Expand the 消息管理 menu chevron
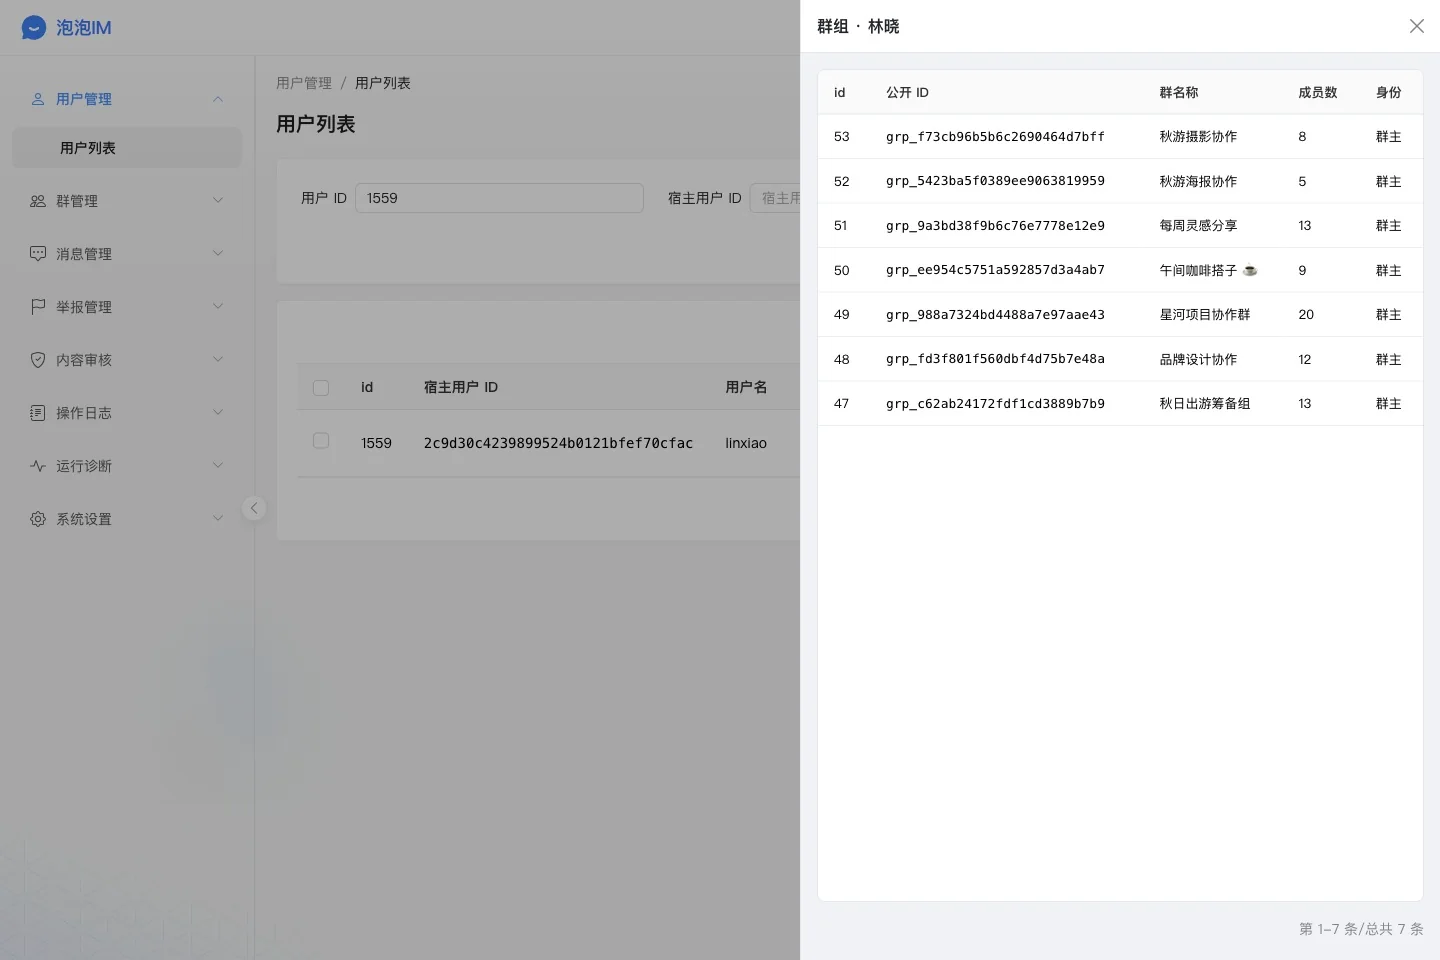The width and height of the screenshot is (1440, 960). click(218, 254)
